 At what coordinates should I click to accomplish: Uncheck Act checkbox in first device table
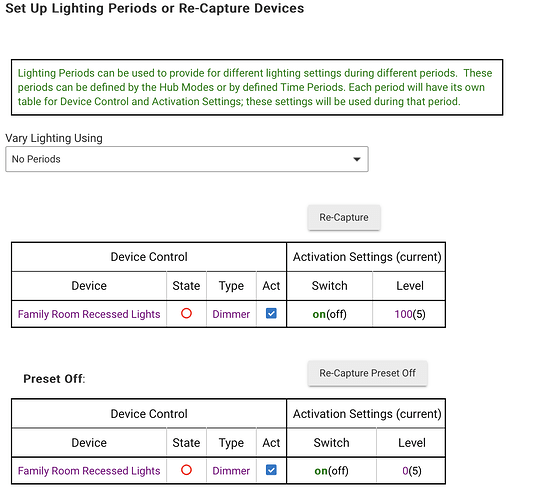pyautogui.click(x=271, y=313)
